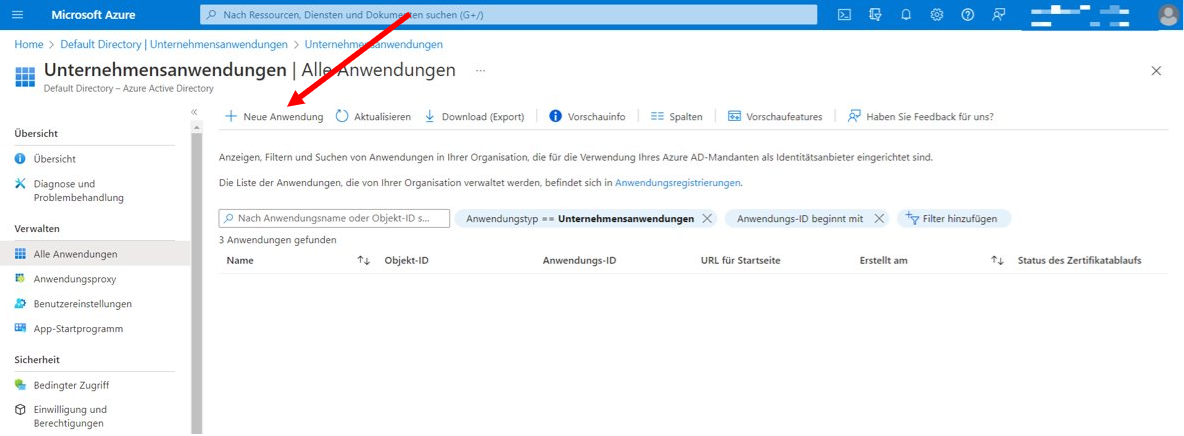Open the help question mark icon
The height and width of the screenshot is (436, 1184).
pos(967,14)
